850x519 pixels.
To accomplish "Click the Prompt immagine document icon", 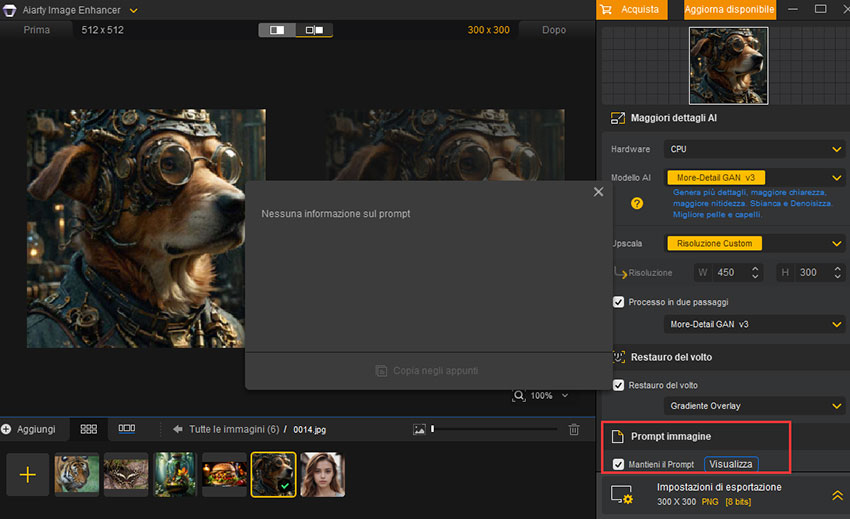I will 617,437.
